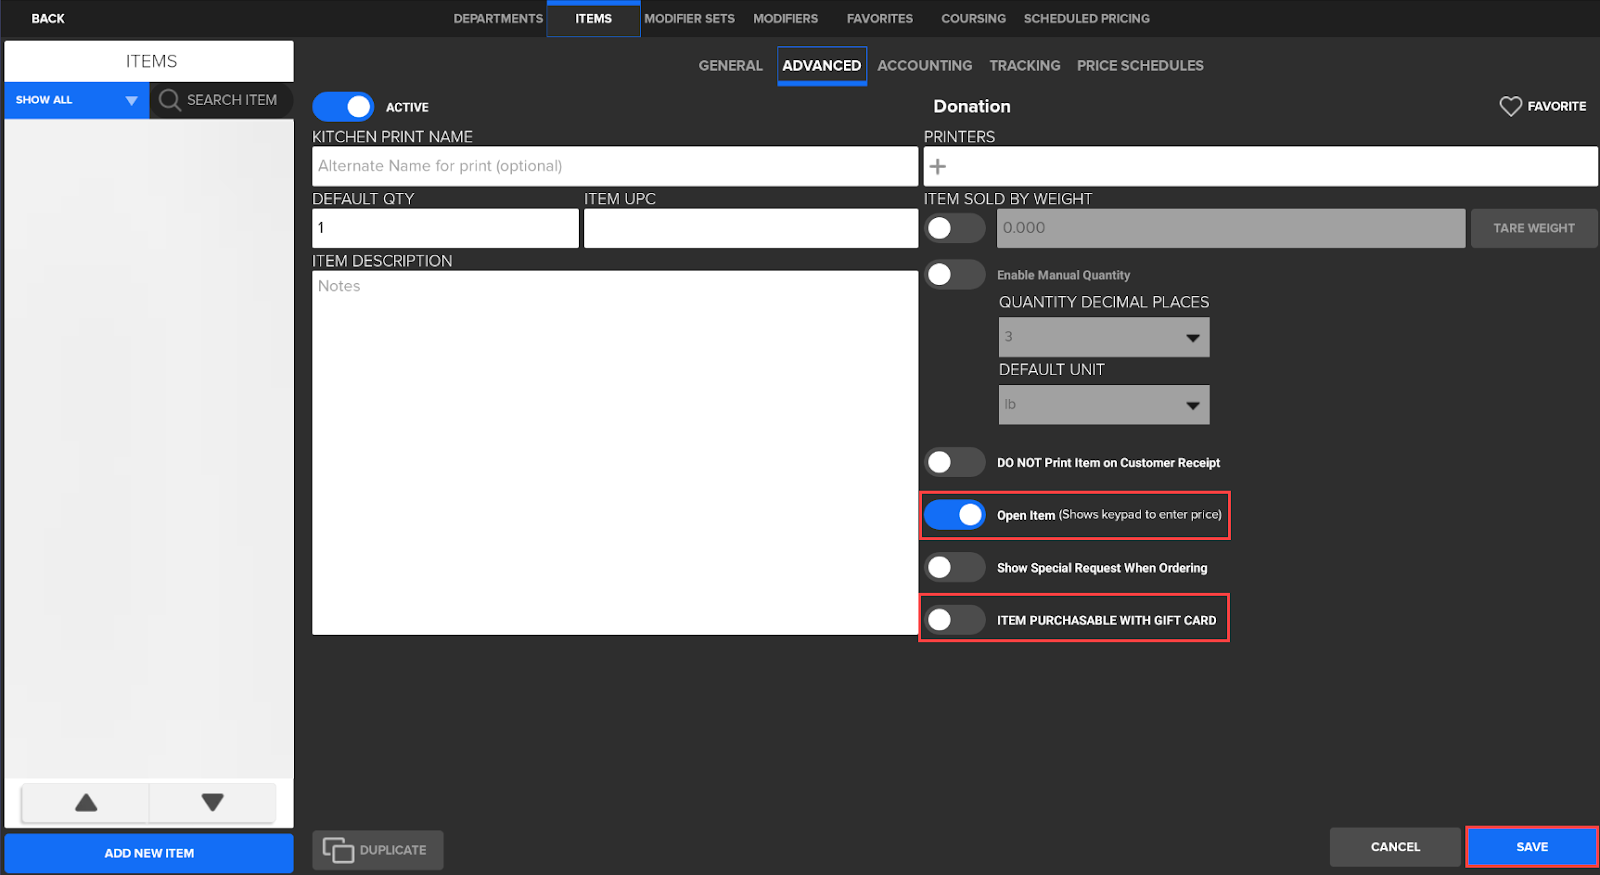The image size is (1600, 875).
Task: Click the search magnifier icon
Action: pos(170,100)
